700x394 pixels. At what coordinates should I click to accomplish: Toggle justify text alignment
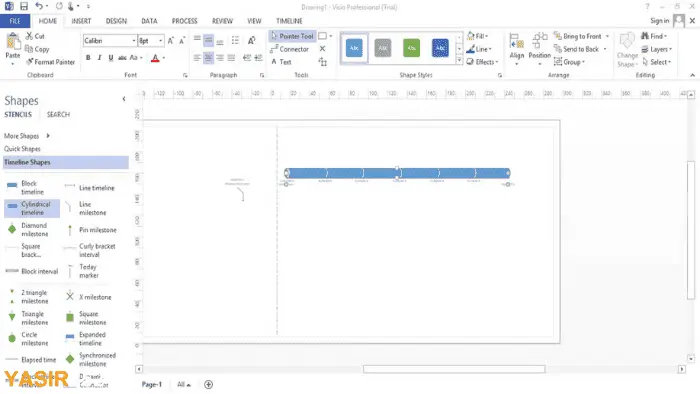pyautogui.click(x=231, y=58)
